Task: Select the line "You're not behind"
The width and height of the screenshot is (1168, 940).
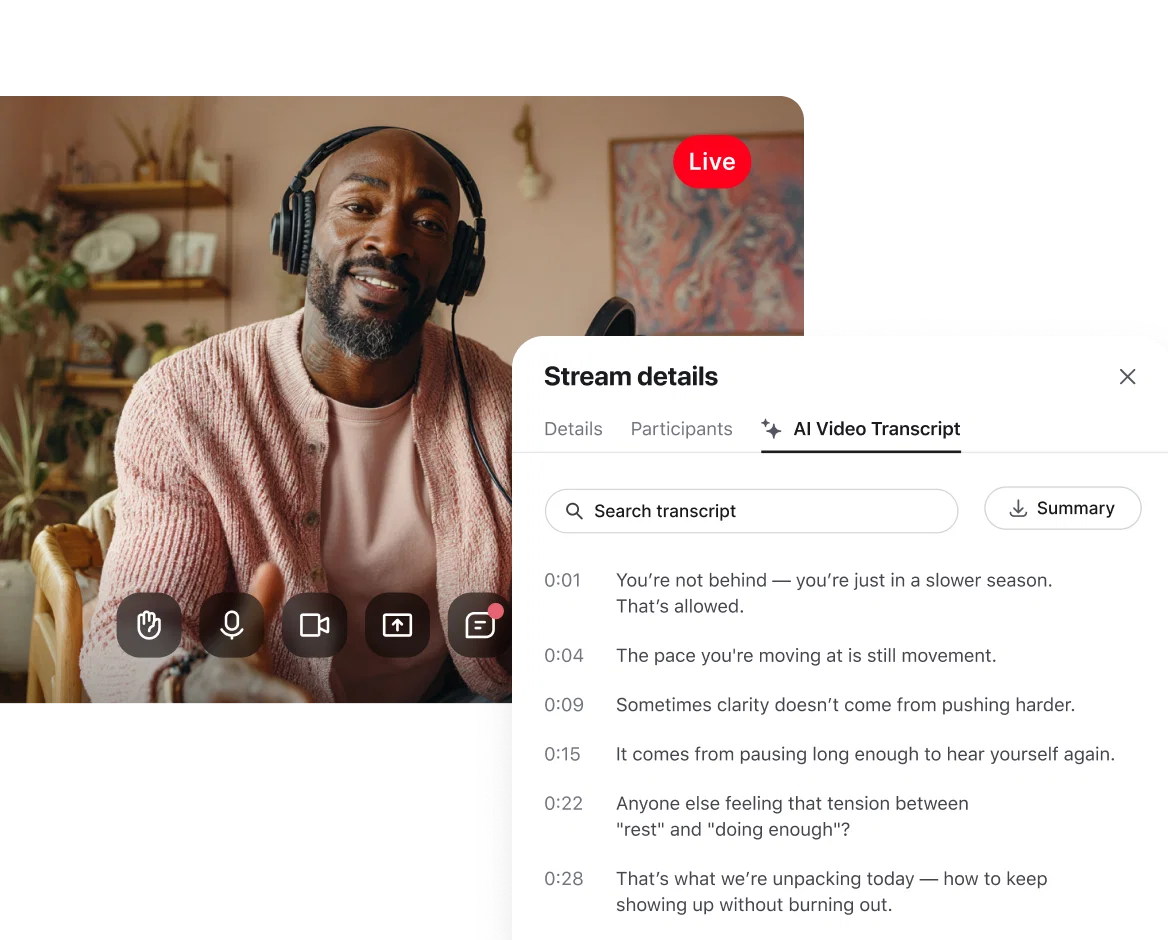Action: [834, 593]
